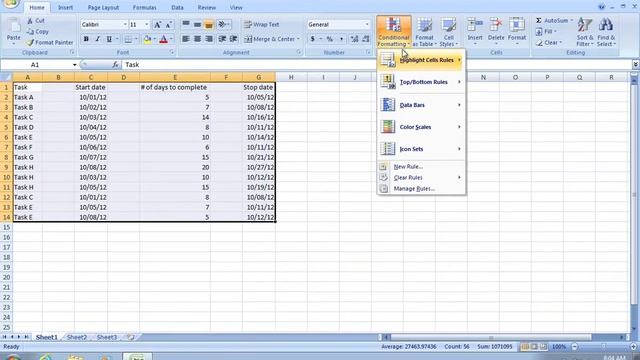Toggle Bottom Align vertical alignment
Screen dimensions: 640x360
coord(209,24)
